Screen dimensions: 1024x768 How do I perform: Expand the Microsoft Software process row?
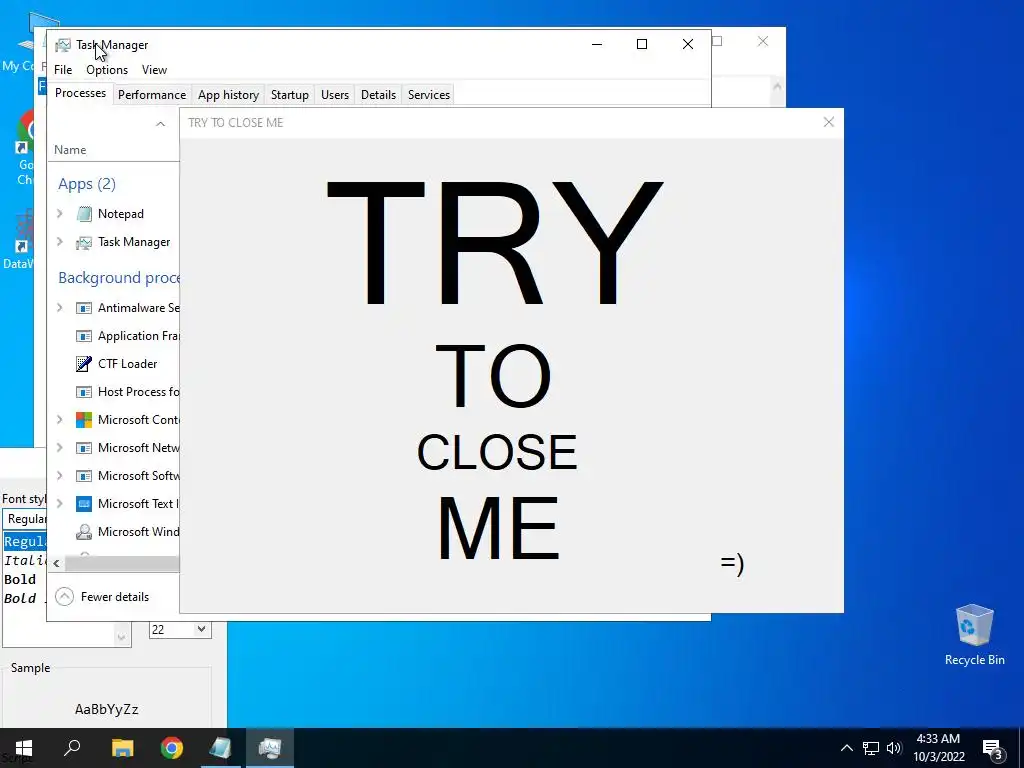click(60, 475)
